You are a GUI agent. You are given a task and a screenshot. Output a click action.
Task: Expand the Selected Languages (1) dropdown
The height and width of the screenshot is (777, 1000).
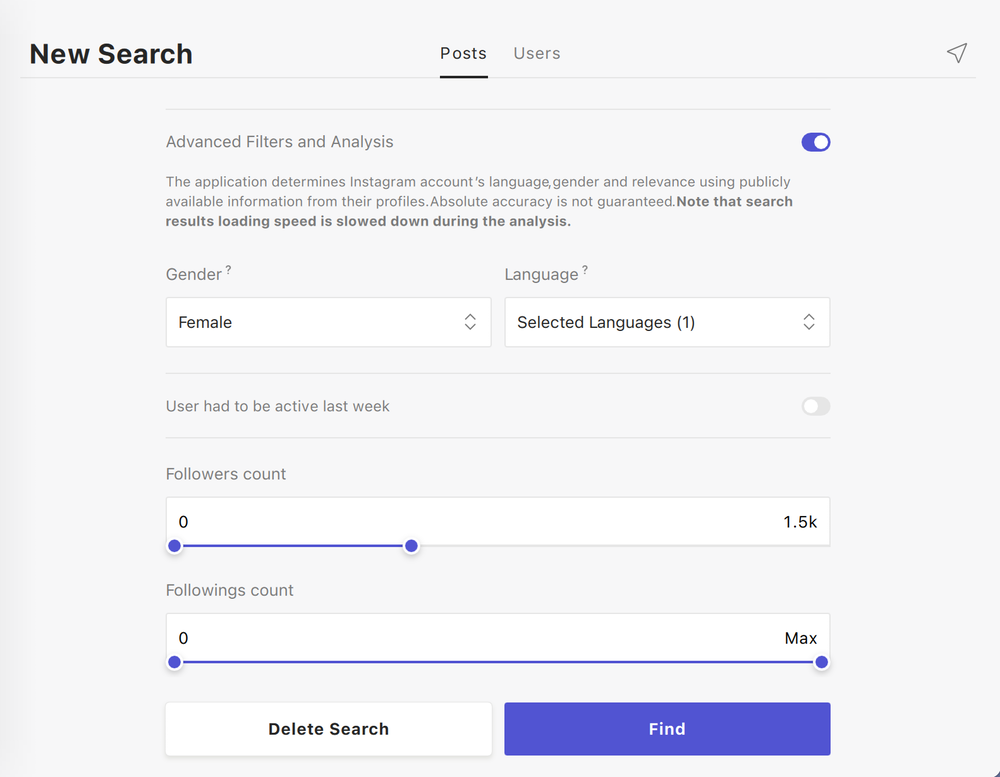point(666,322)
